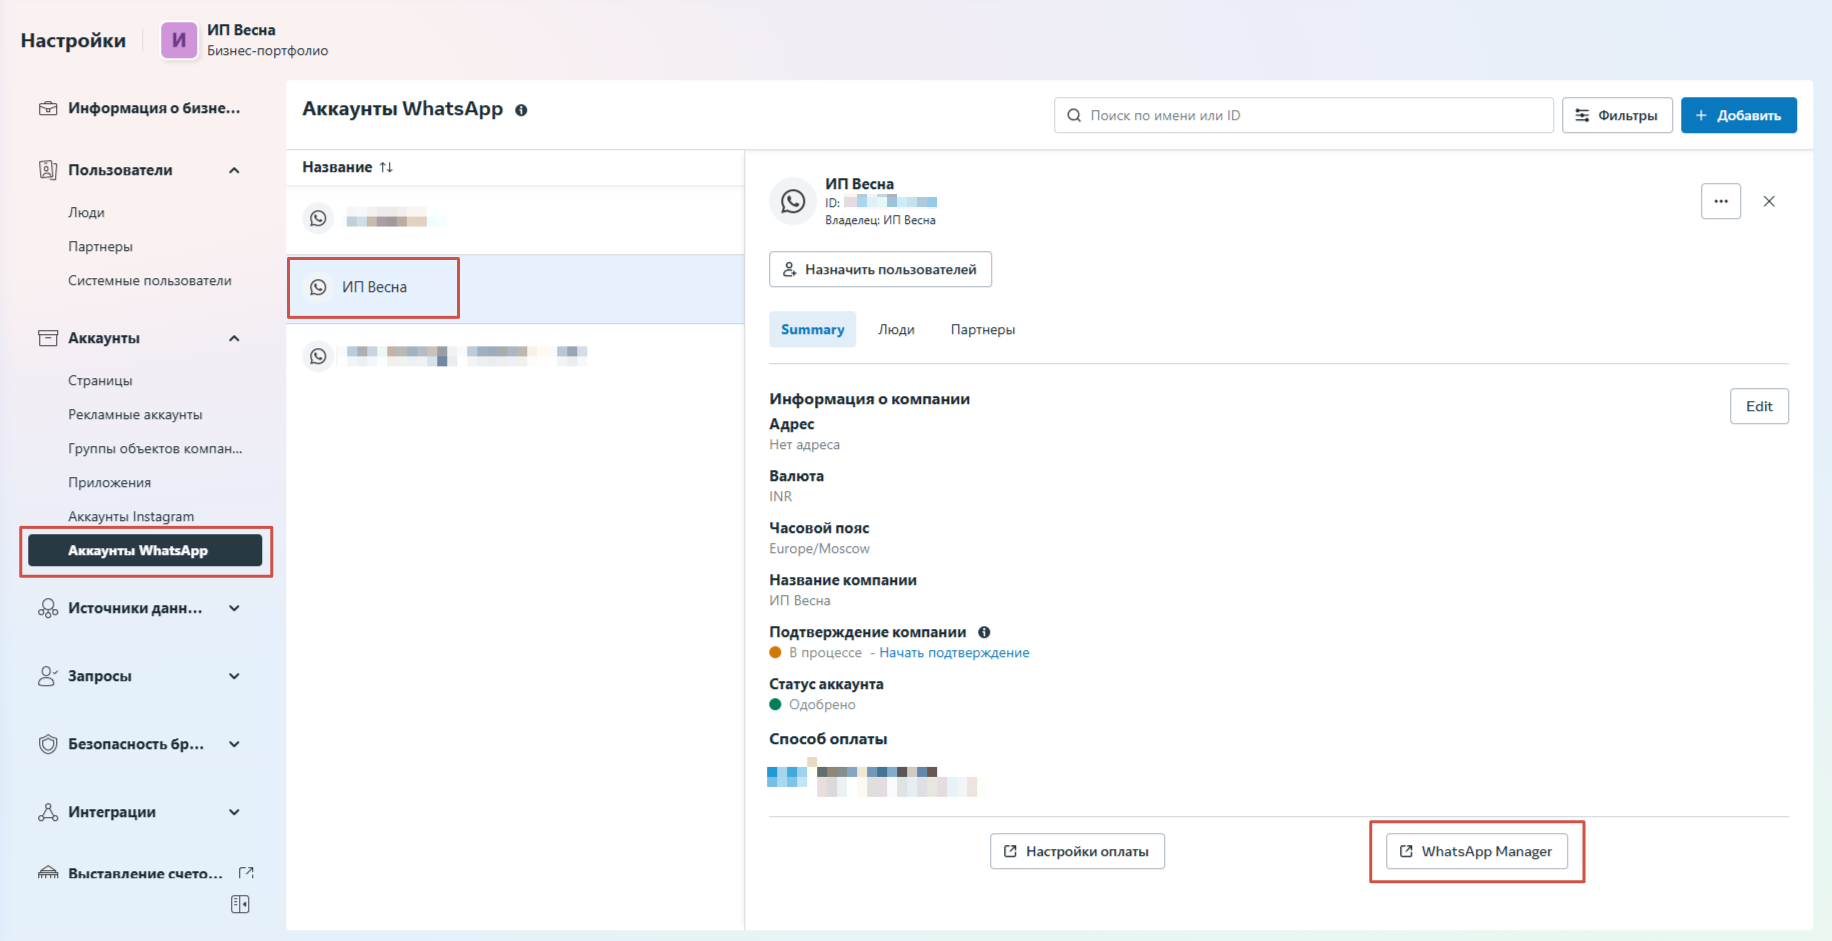Click the sidebar collapse icon at bottom
Viewport: 1832px width, 941px height.
click(x=240, y=904)
